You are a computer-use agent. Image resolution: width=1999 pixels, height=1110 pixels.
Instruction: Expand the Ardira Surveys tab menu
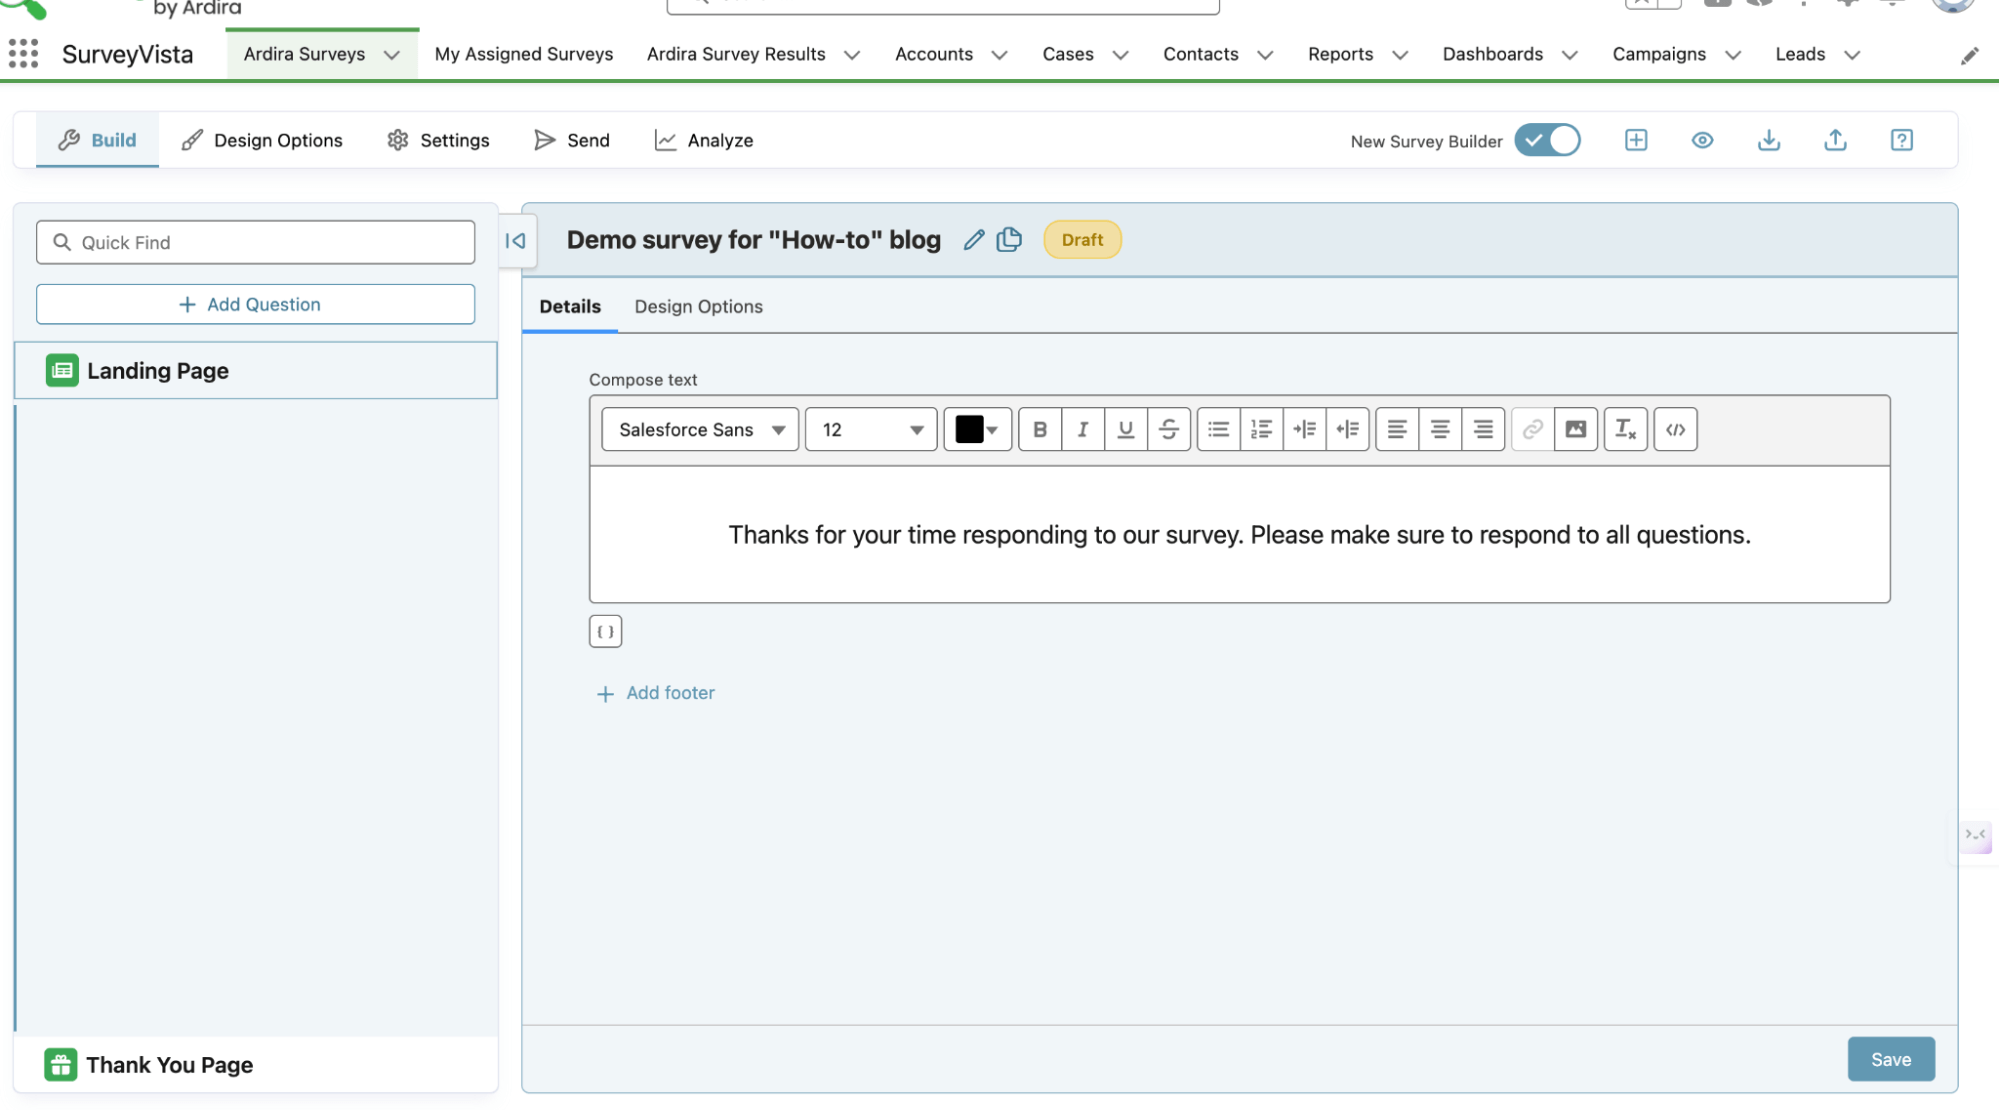392,55
